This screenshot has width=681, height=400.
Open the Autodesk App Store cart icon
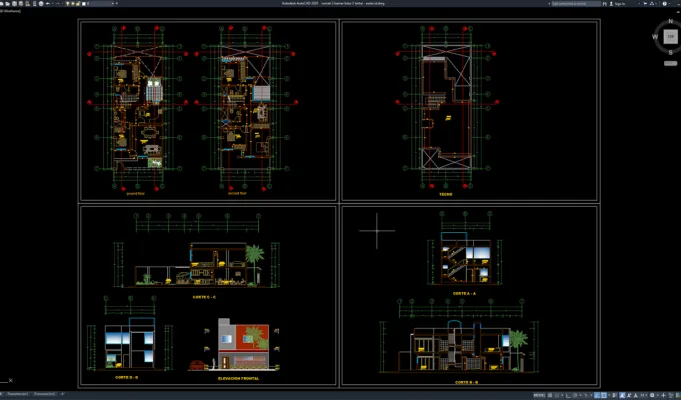coord(645,3)
